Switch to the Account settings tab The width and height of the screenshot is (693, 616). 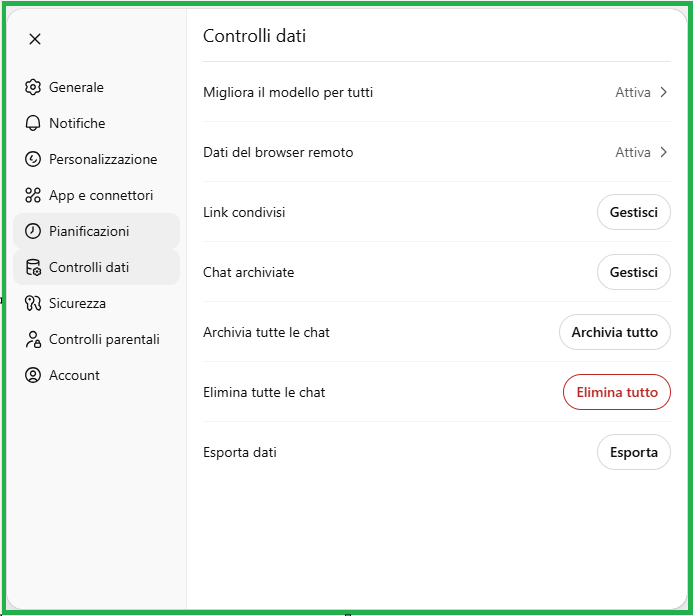74,375
